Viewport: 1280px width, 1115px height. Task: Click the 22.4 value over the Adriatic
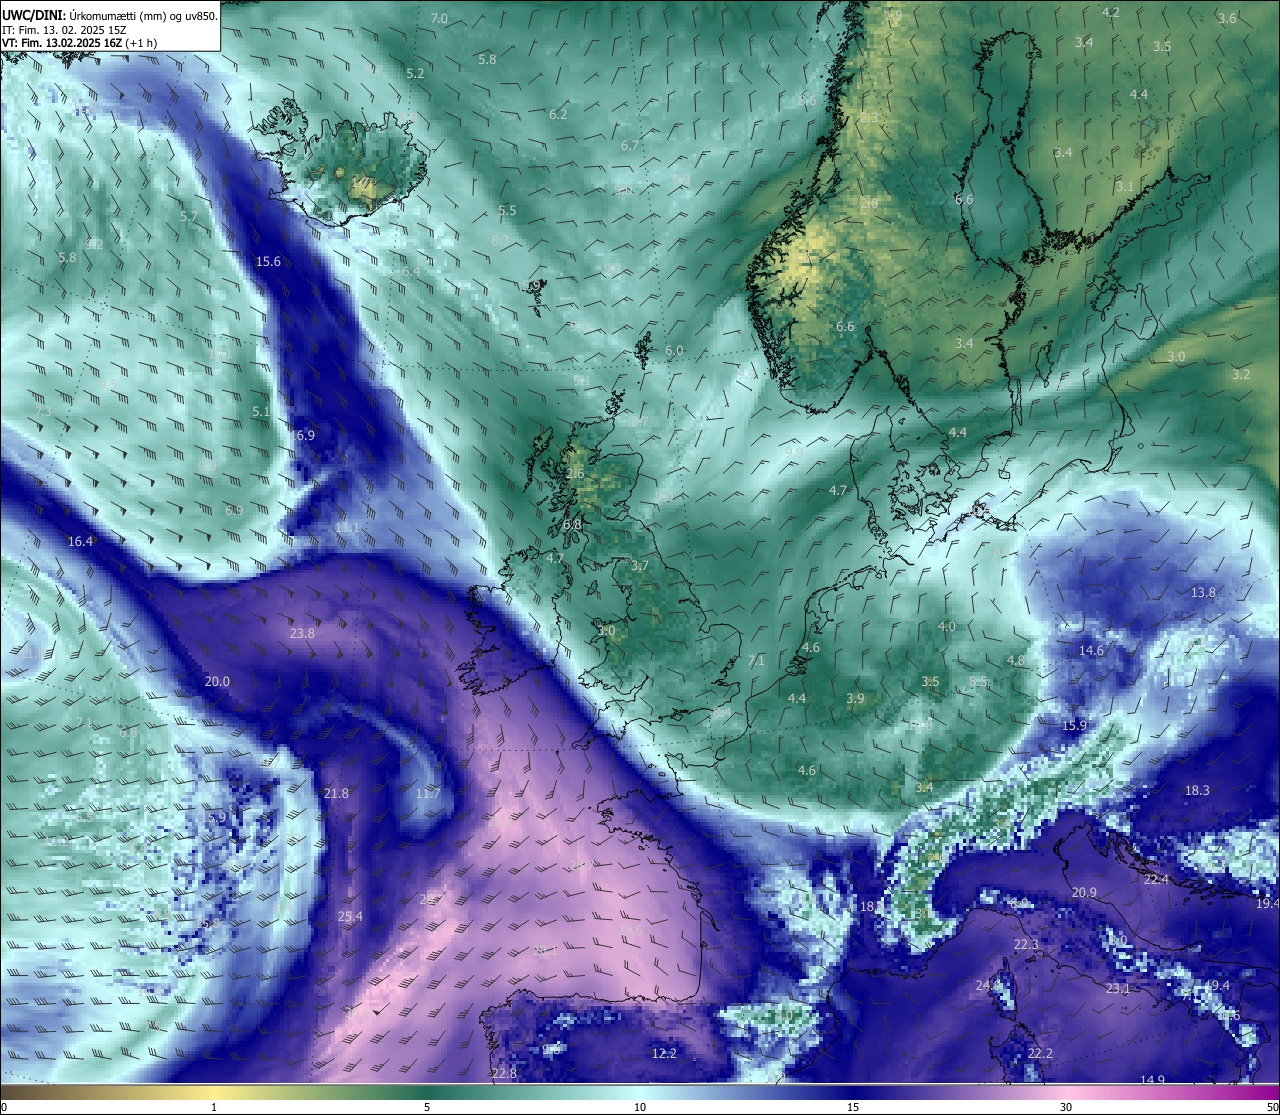coord(1156,879)
